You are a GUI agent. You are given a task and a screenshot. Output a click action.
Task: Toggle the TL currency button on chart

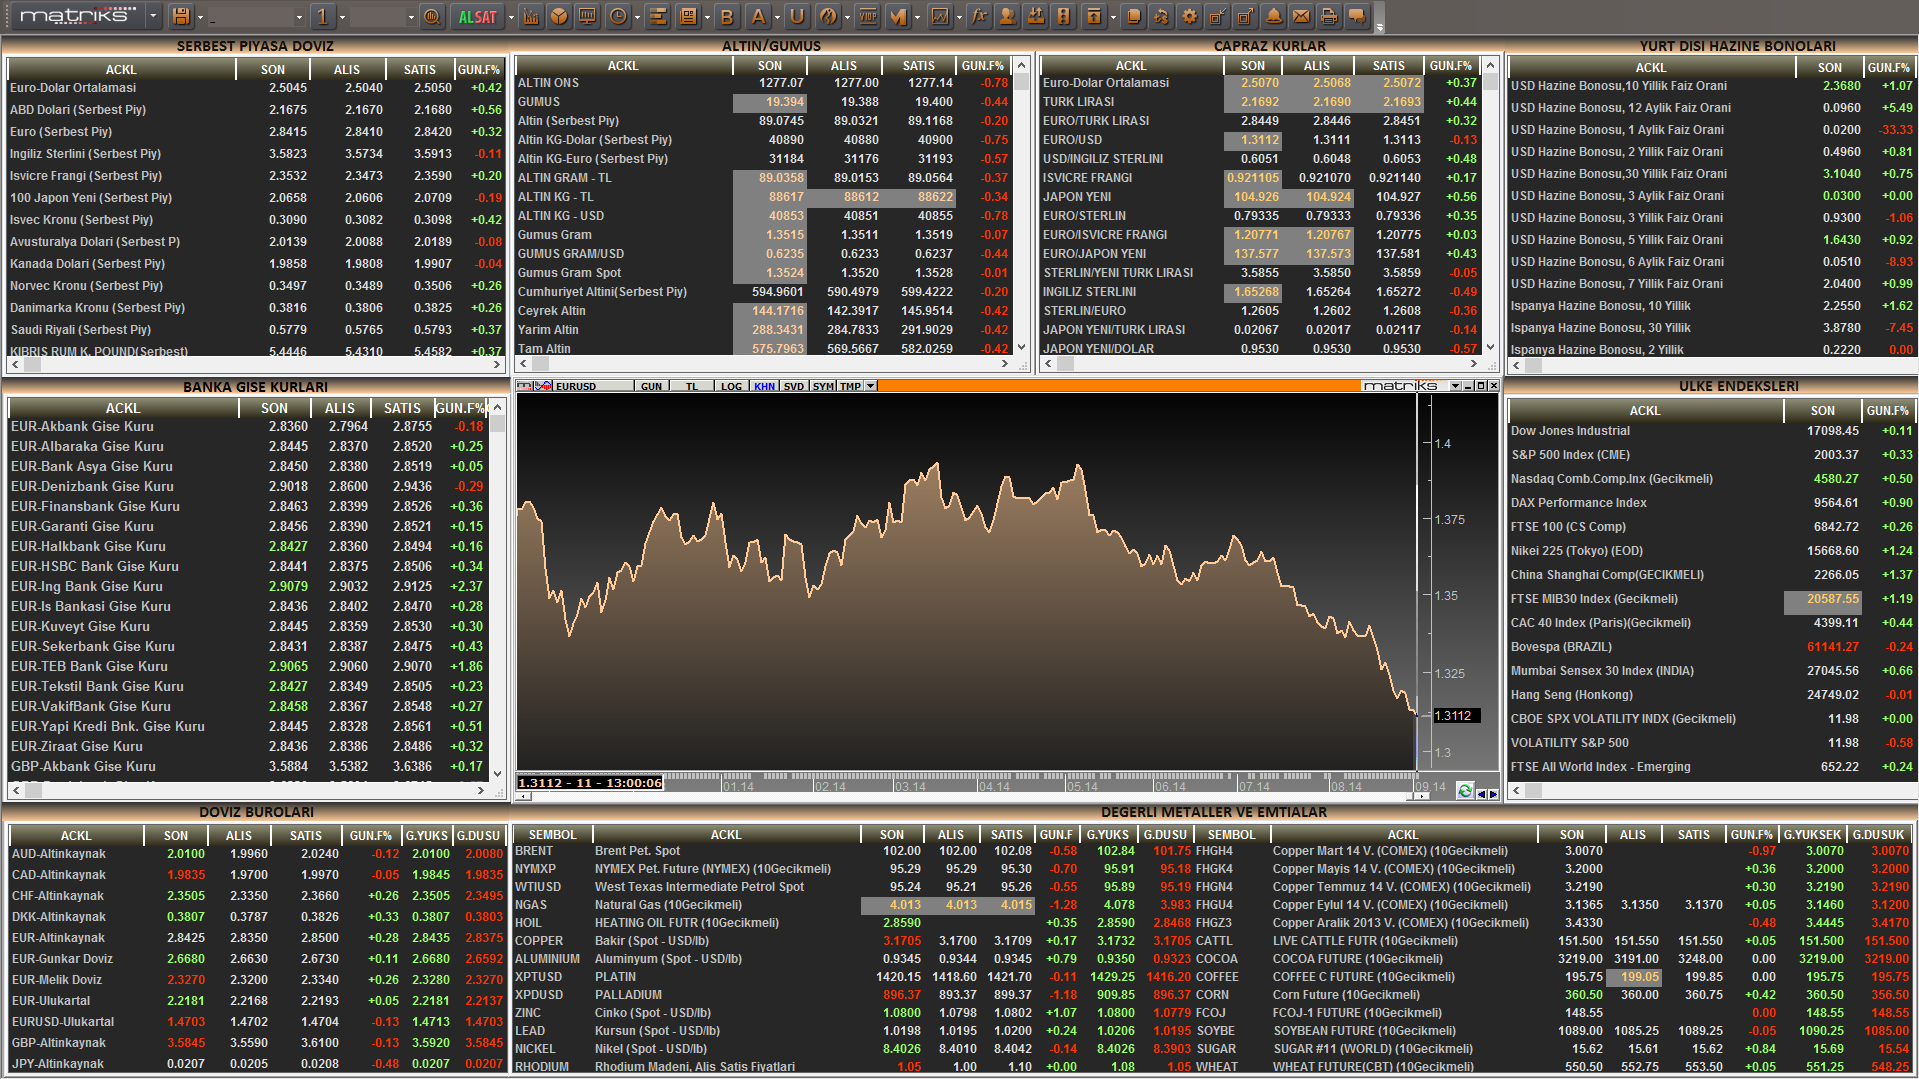pos(692,387)
